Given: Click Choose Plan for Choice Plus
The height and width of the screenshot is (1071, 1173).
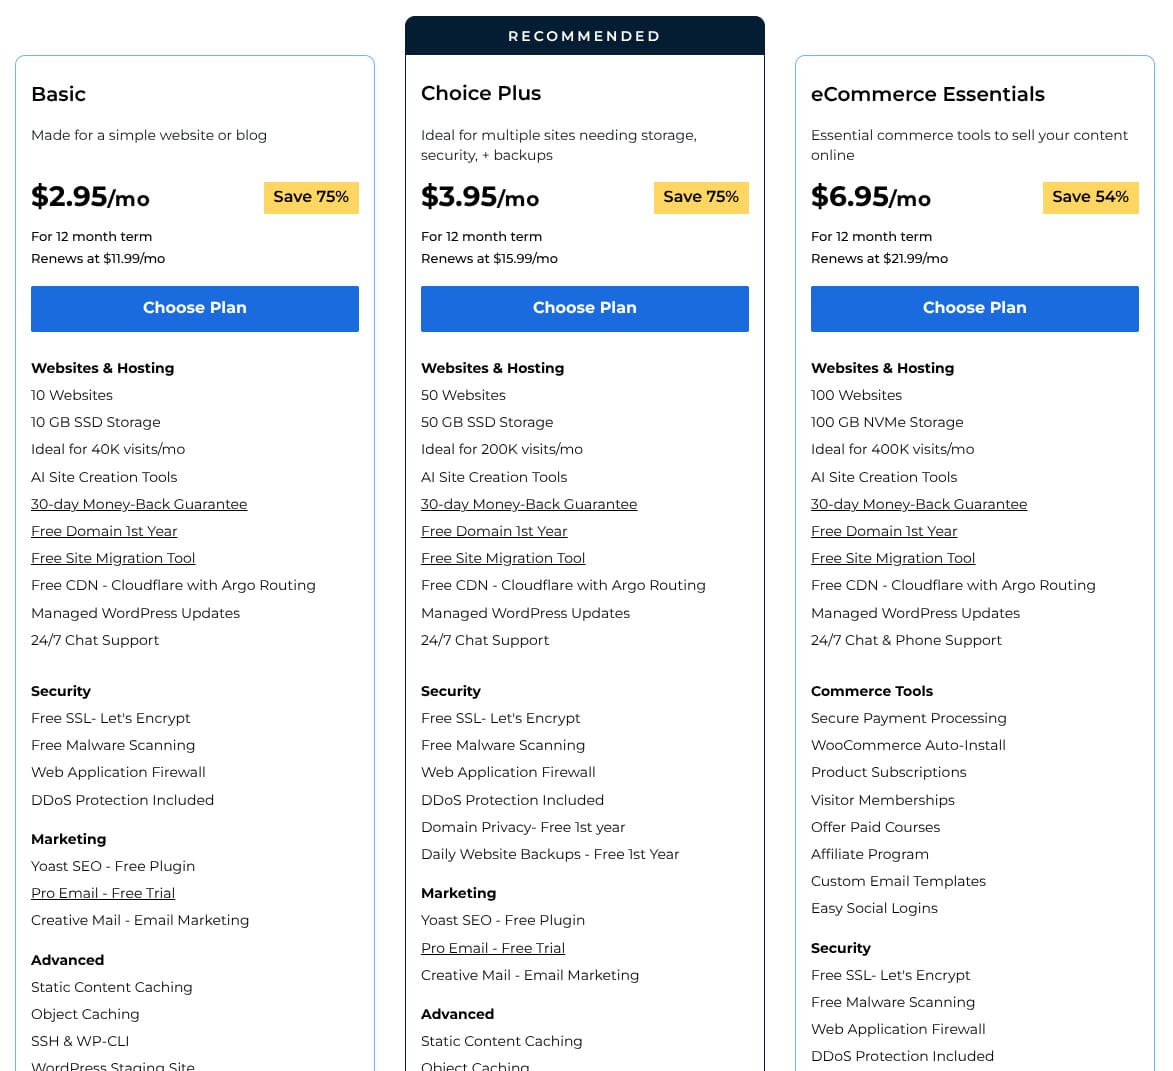Looking at the screenshot, I should click(x=584, y=308).
